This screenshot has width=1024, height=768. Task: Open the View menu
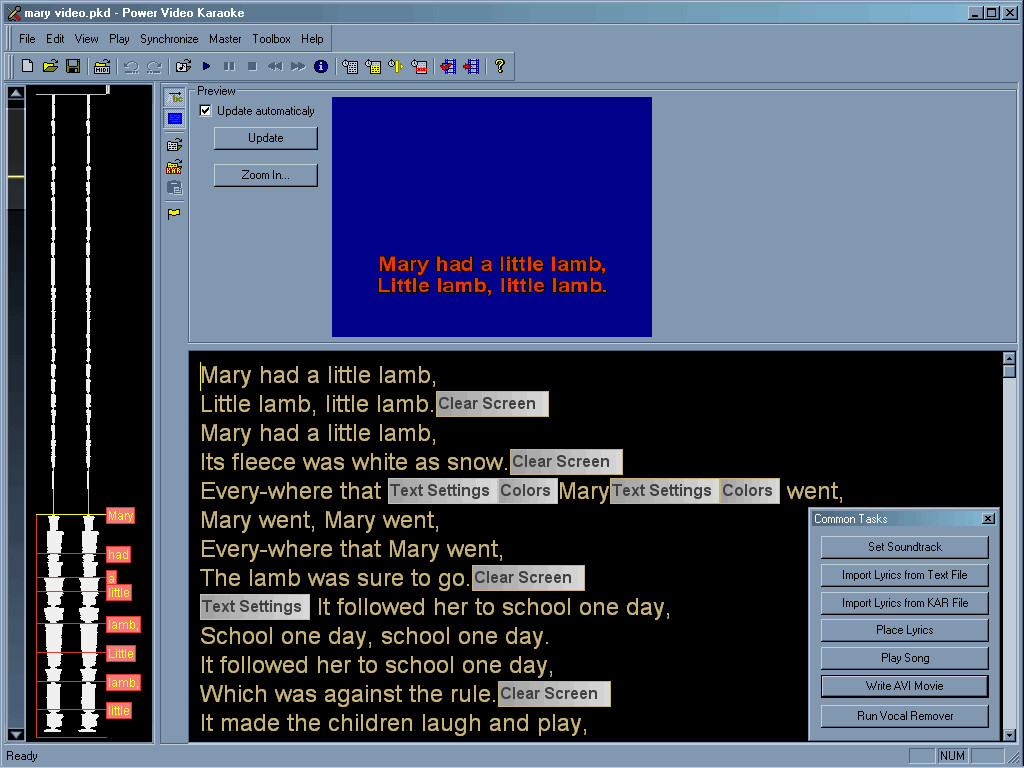pyautogui.click(x=86, y=39)
